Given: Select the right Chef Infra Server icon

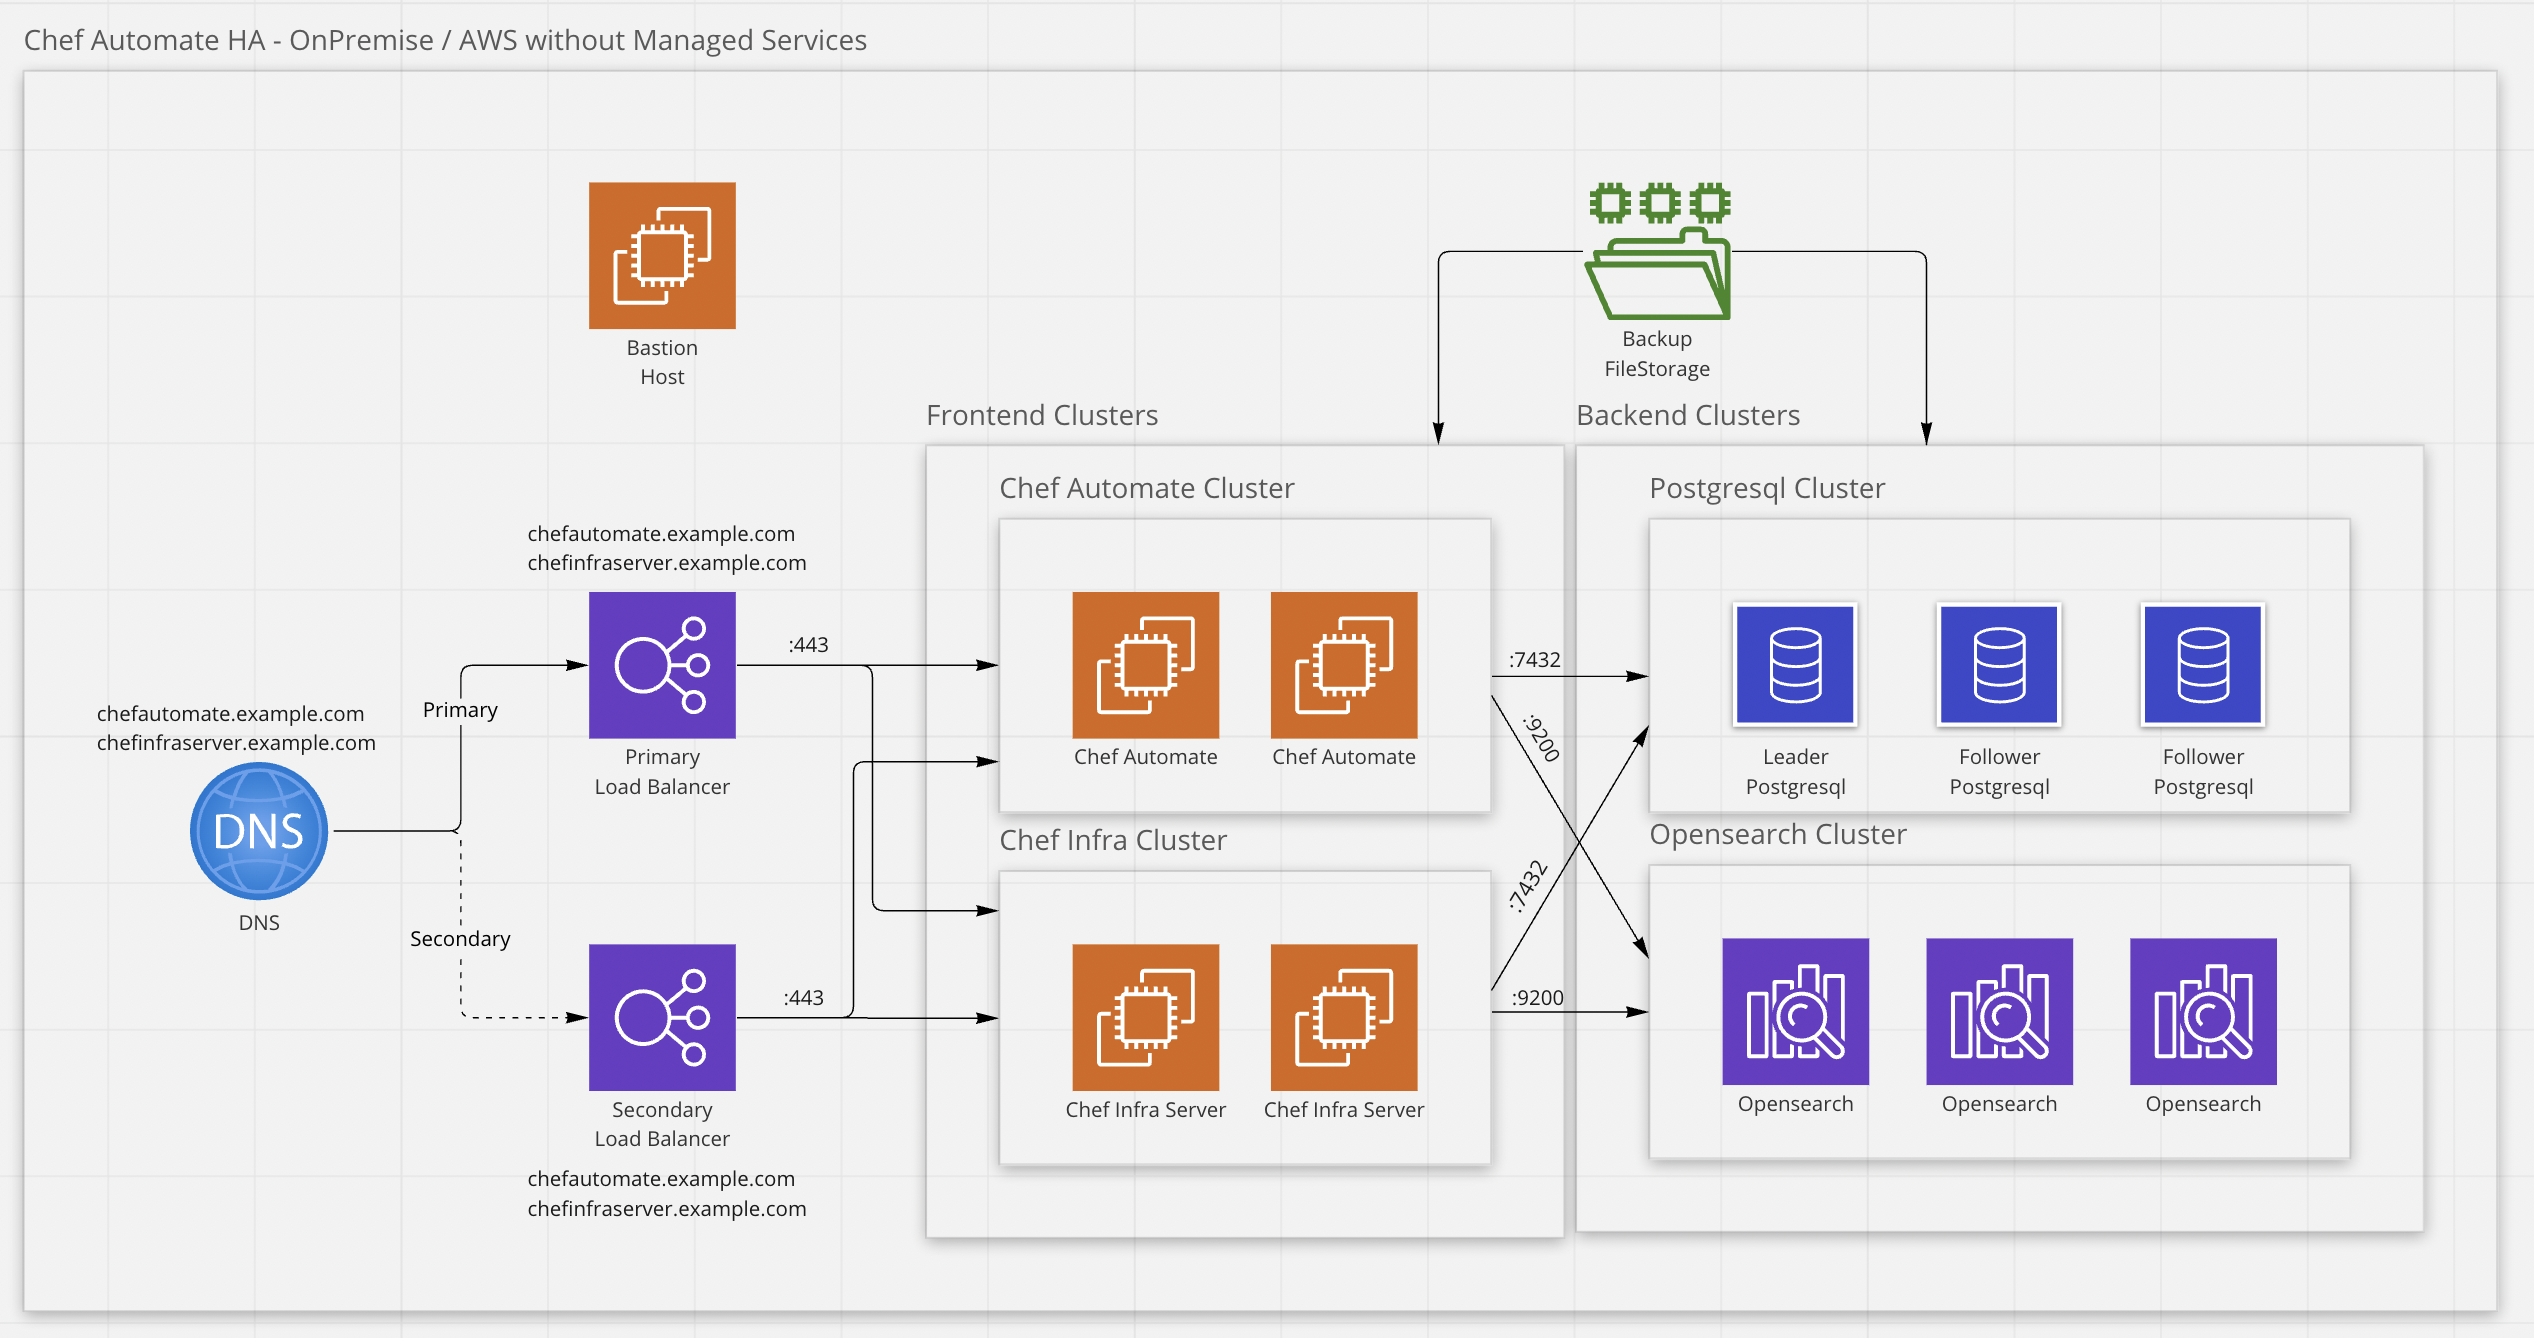Looking at the screenshot, I should point(1344,1017).
